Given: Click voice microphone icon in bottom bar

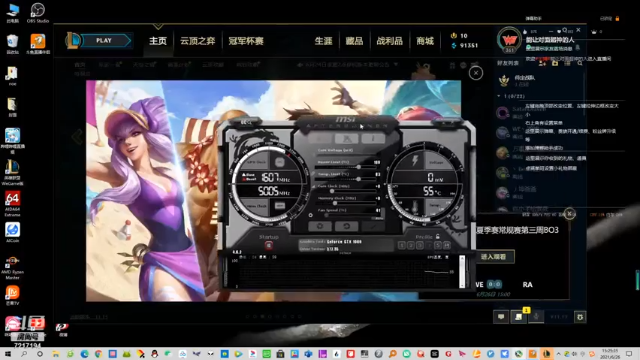Looking at the screenshot, I should pyautogui.click(x=536, y=317).
